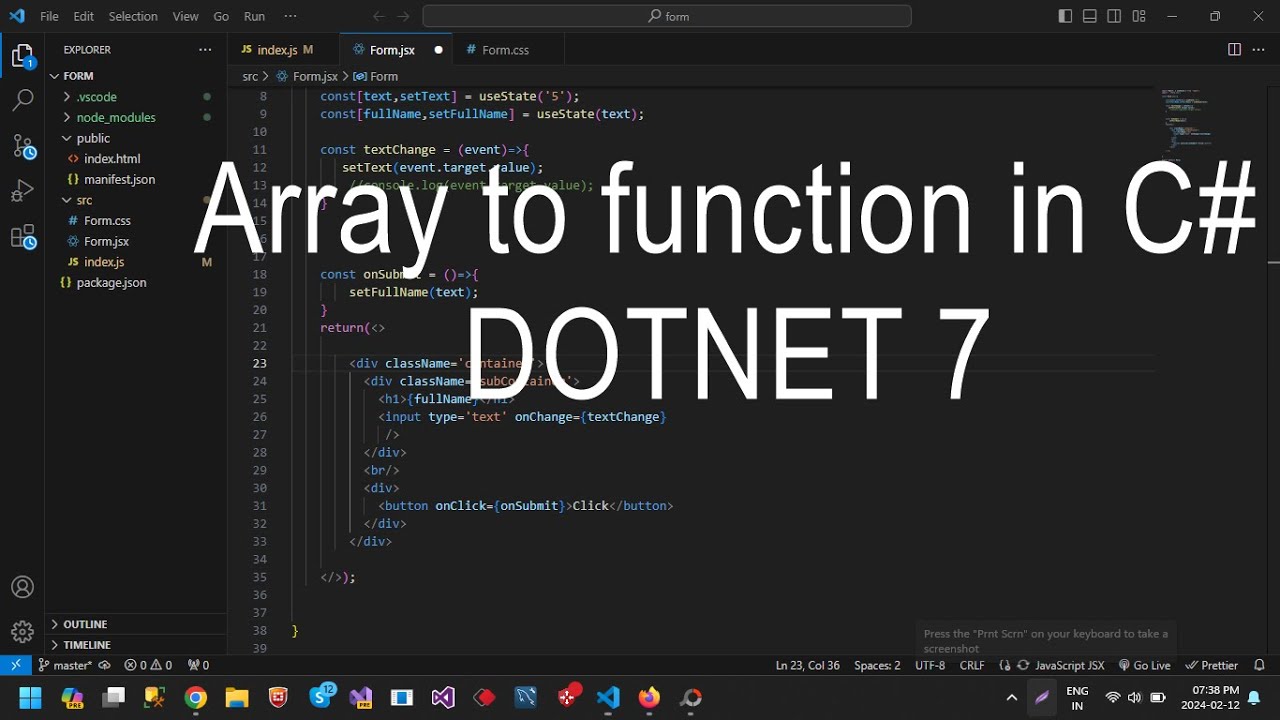Viewport: 1280px width, 720px height.
Task: Open Customize Layout icon
Action: tap(1139, 16)
